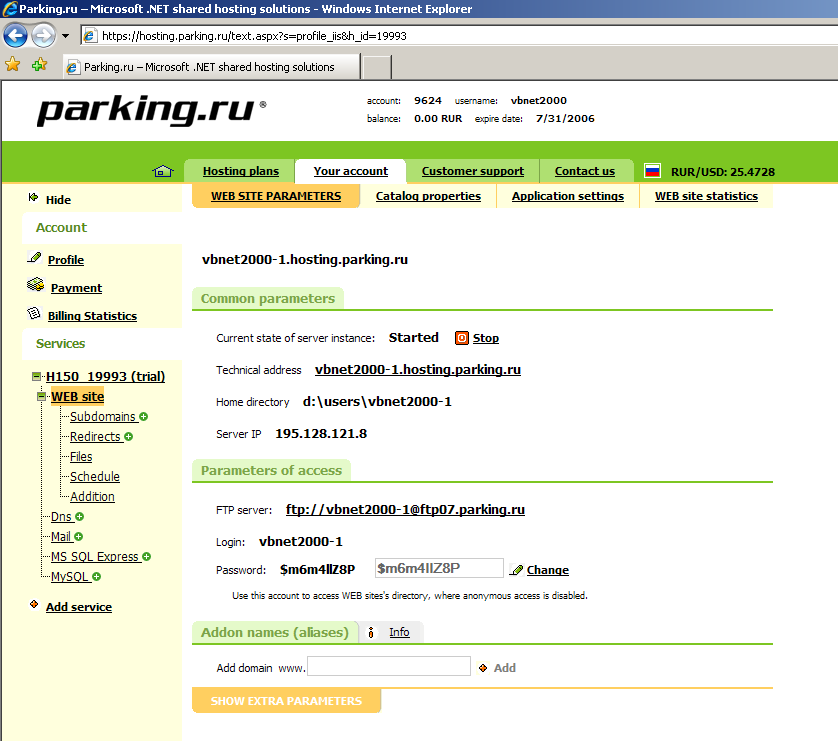Click the Payment link in sidebar

pos(76,288)
